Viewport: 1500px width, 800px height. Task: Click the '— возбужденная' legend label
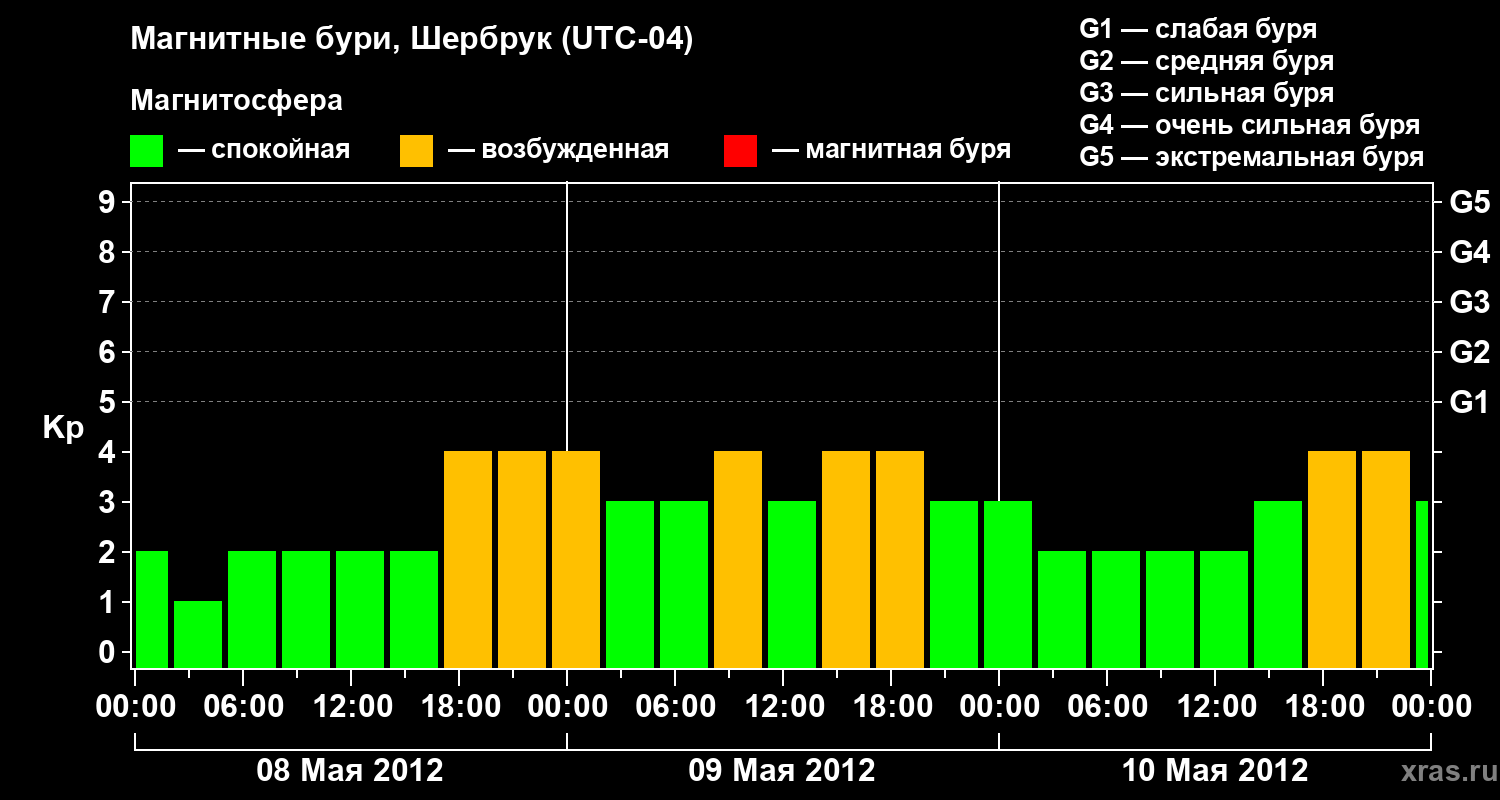(x=558, y=150)
